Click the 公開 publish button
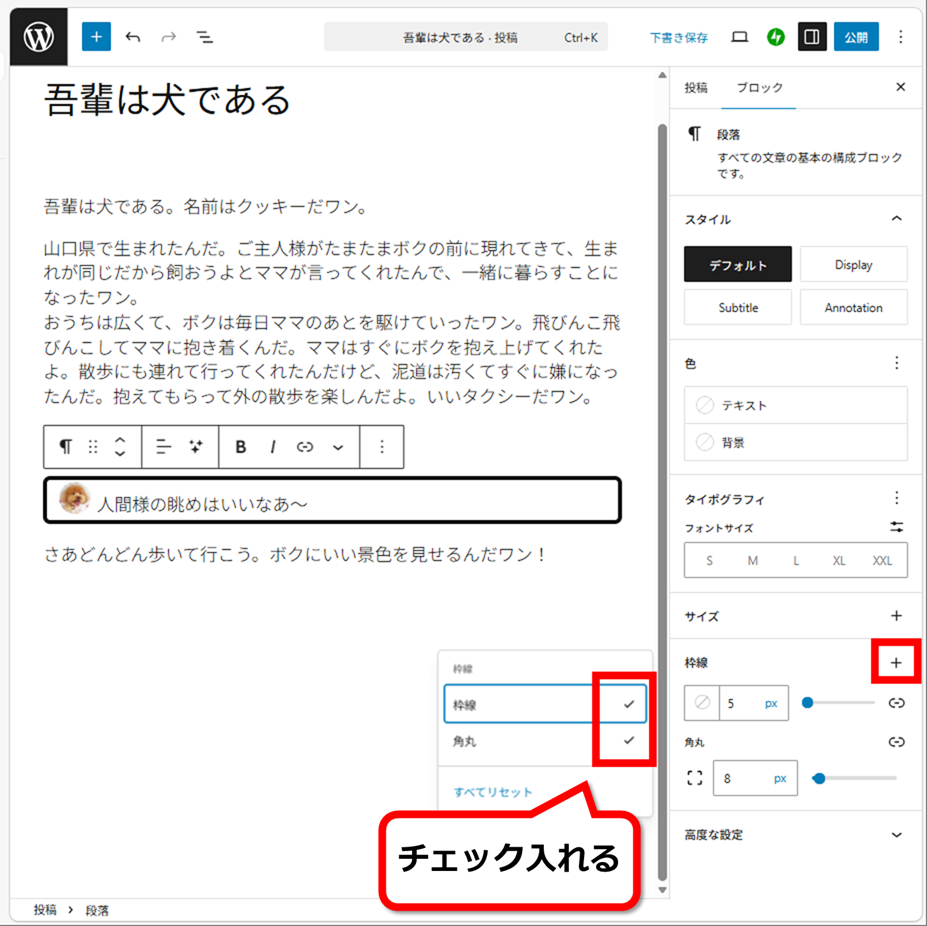Screen dimensions: 927x926 [855, 37]
